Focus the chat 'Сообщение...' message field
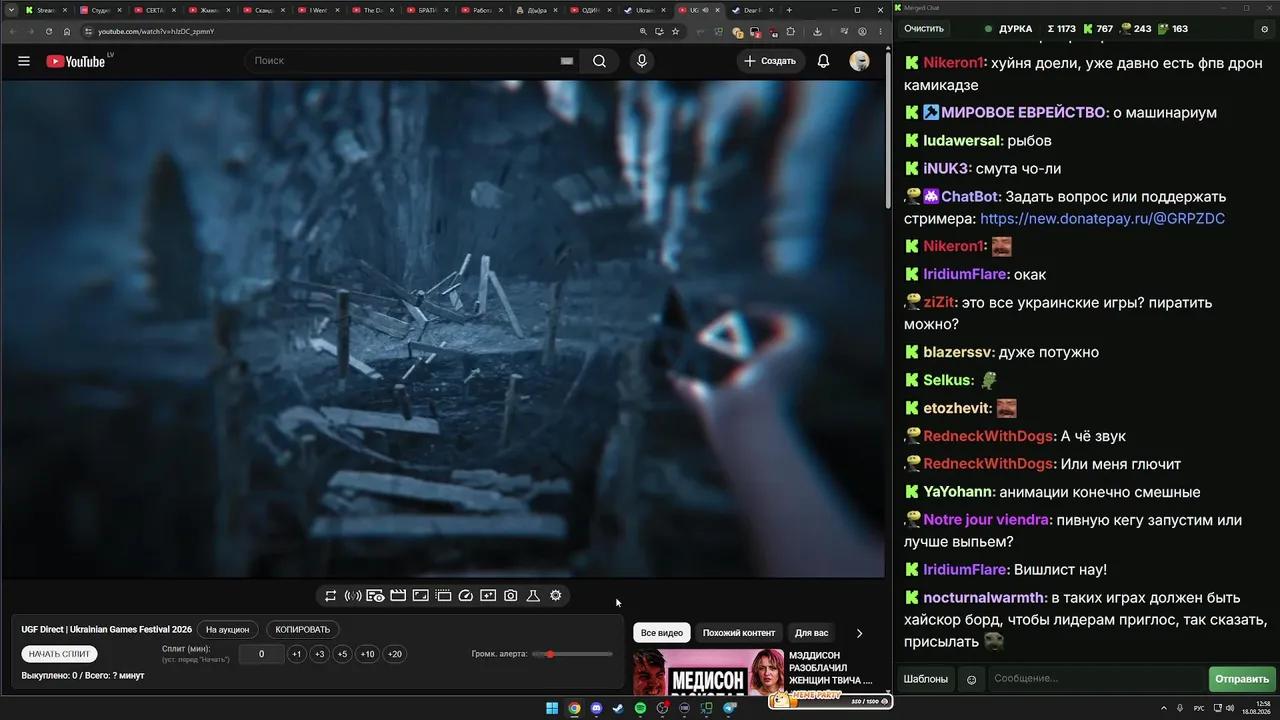The width and height of the screenshot is (1280, 720). point(1096,679)
